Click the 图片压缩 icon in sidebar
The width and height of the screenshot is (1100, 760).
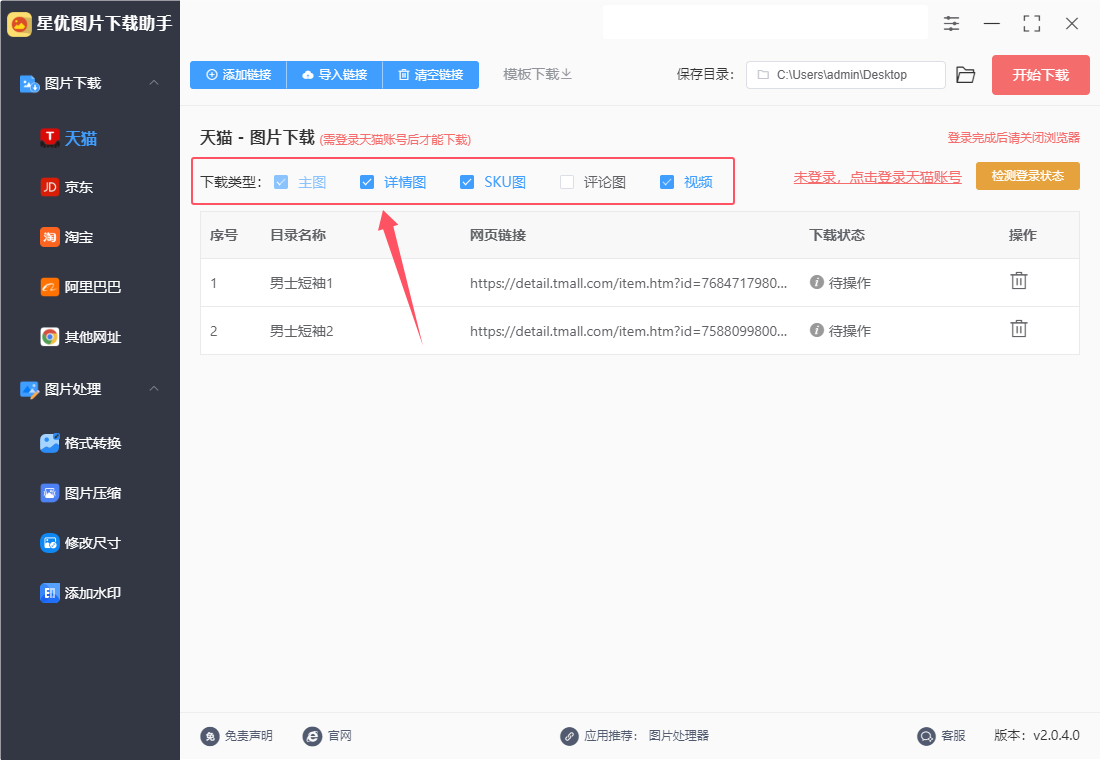point(49,493)
